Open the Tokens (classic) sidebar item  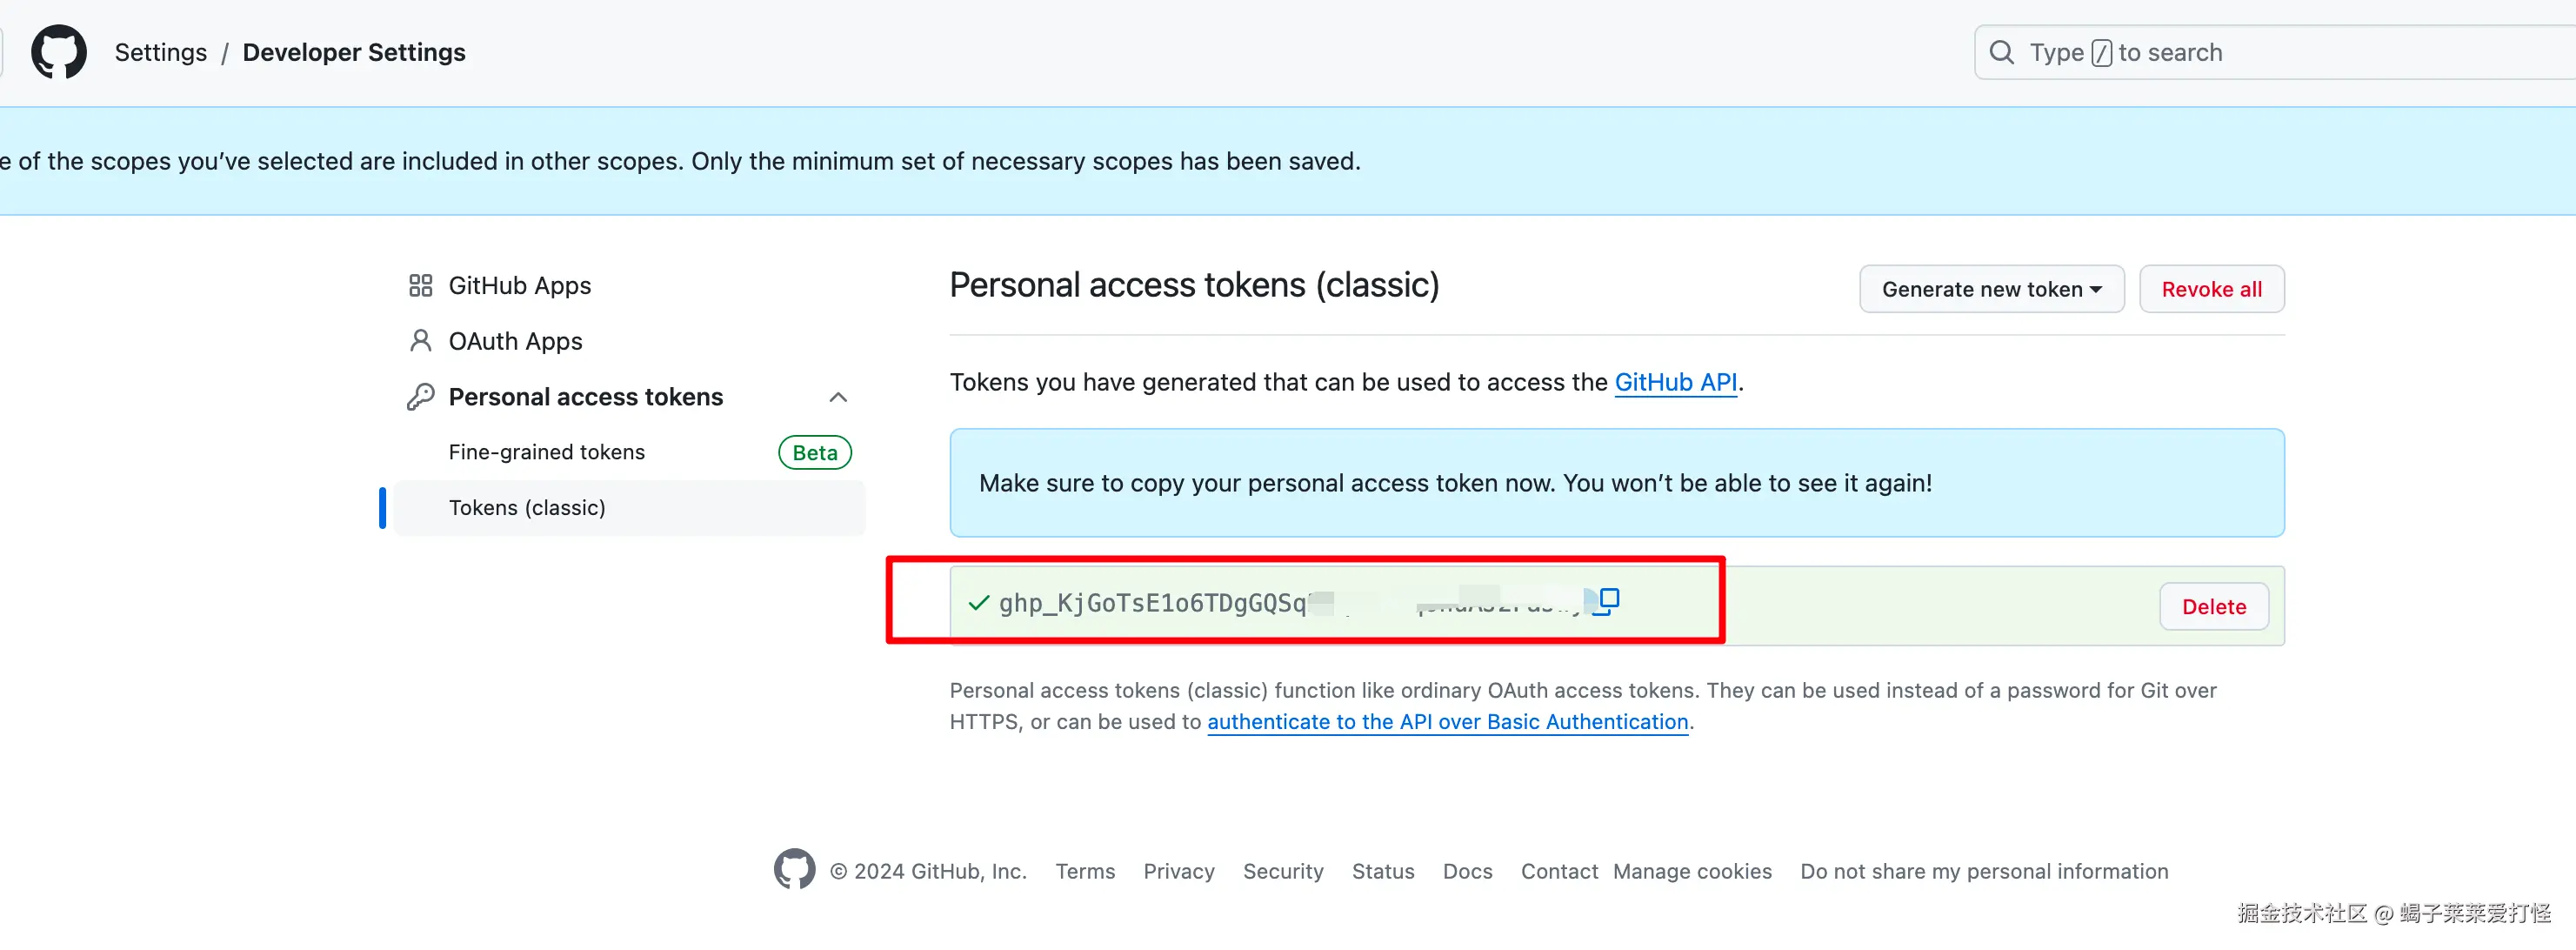(x=527, y=508)
